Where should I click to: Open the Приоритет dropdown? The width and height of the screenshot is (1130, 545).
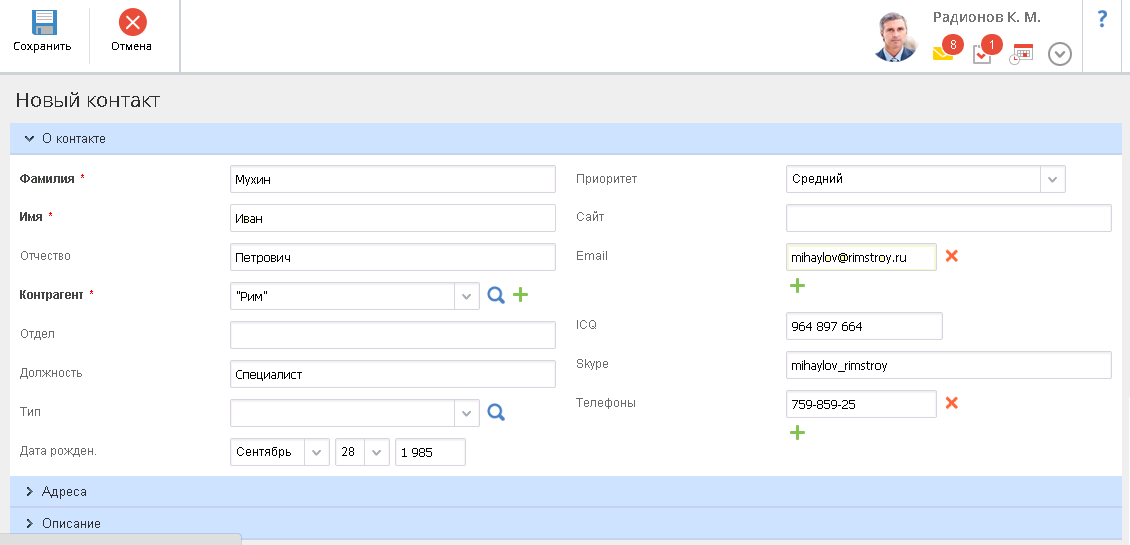1052,179
